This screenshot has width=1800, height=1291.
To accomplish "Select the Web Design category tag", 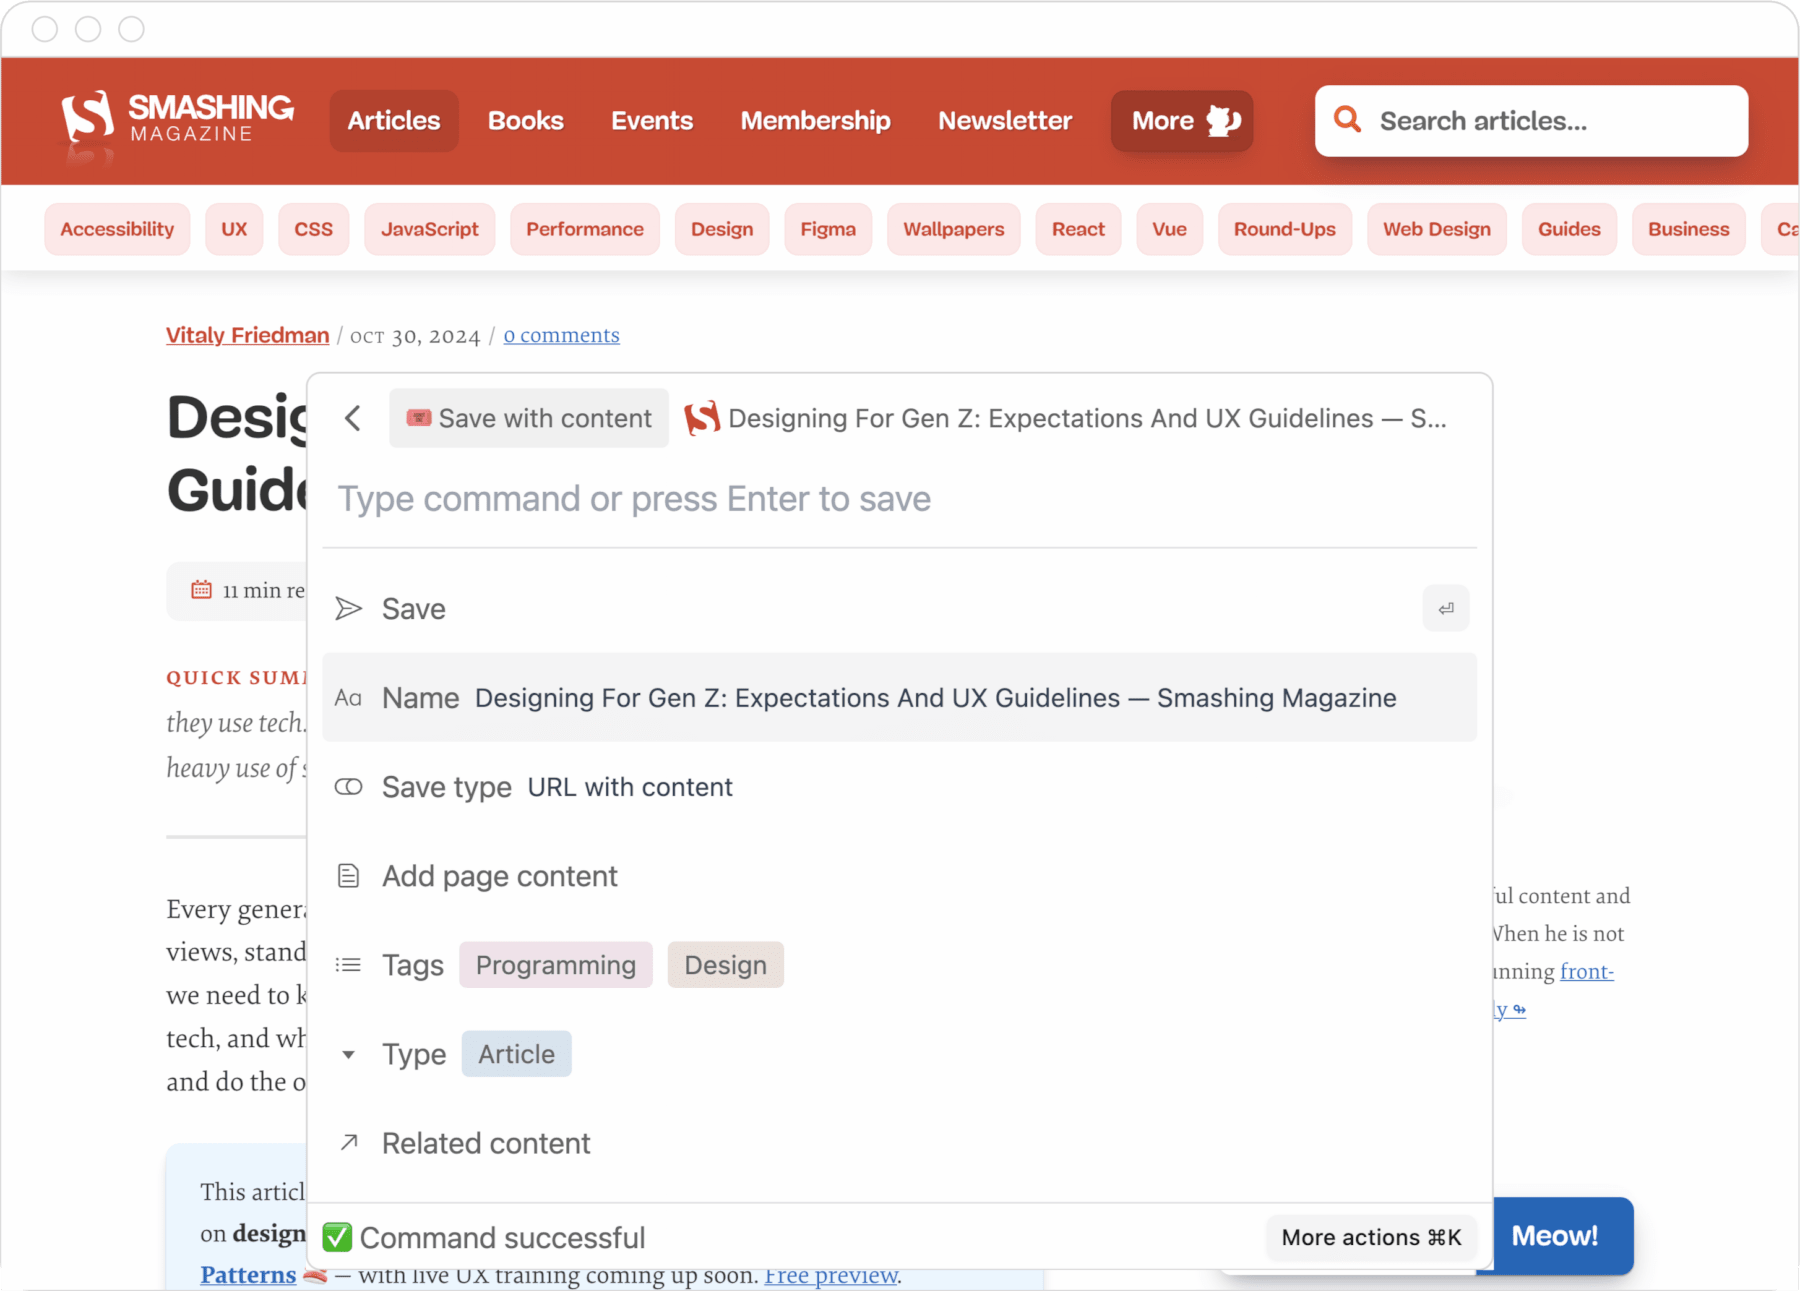I will pyautogui.click(x=1437, y=229).
